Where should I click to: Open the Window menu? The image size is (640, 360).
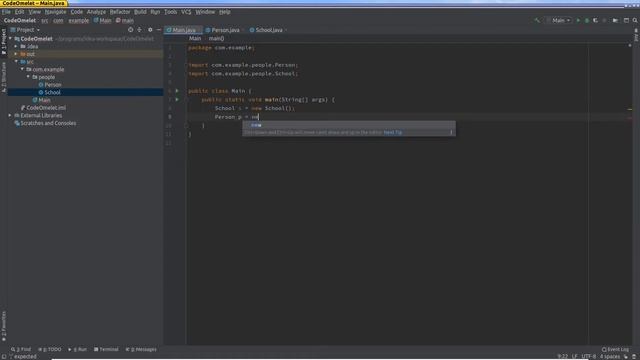pos(205,12)
